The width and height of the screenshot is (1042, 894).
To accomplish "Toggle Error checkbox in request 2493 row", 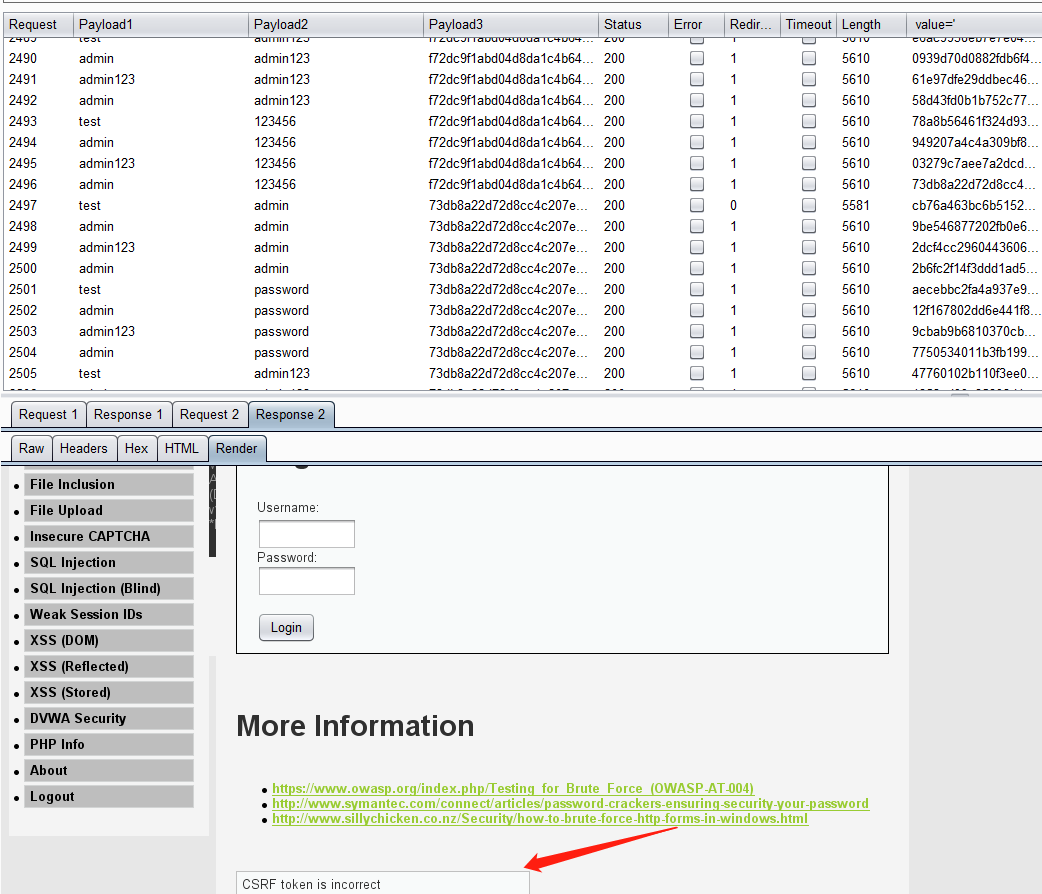I will (x=696, y=122).
